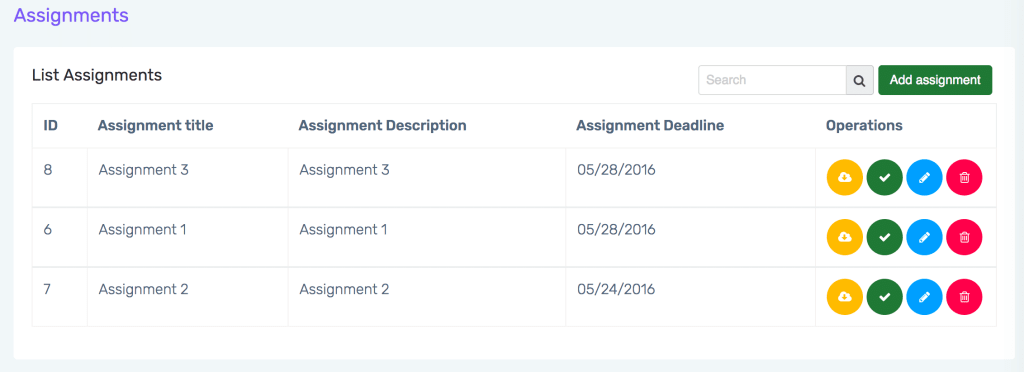Delete Assignment 2 via the red trash icon
The image size is (1024, 372).
(x=964, y=298)
